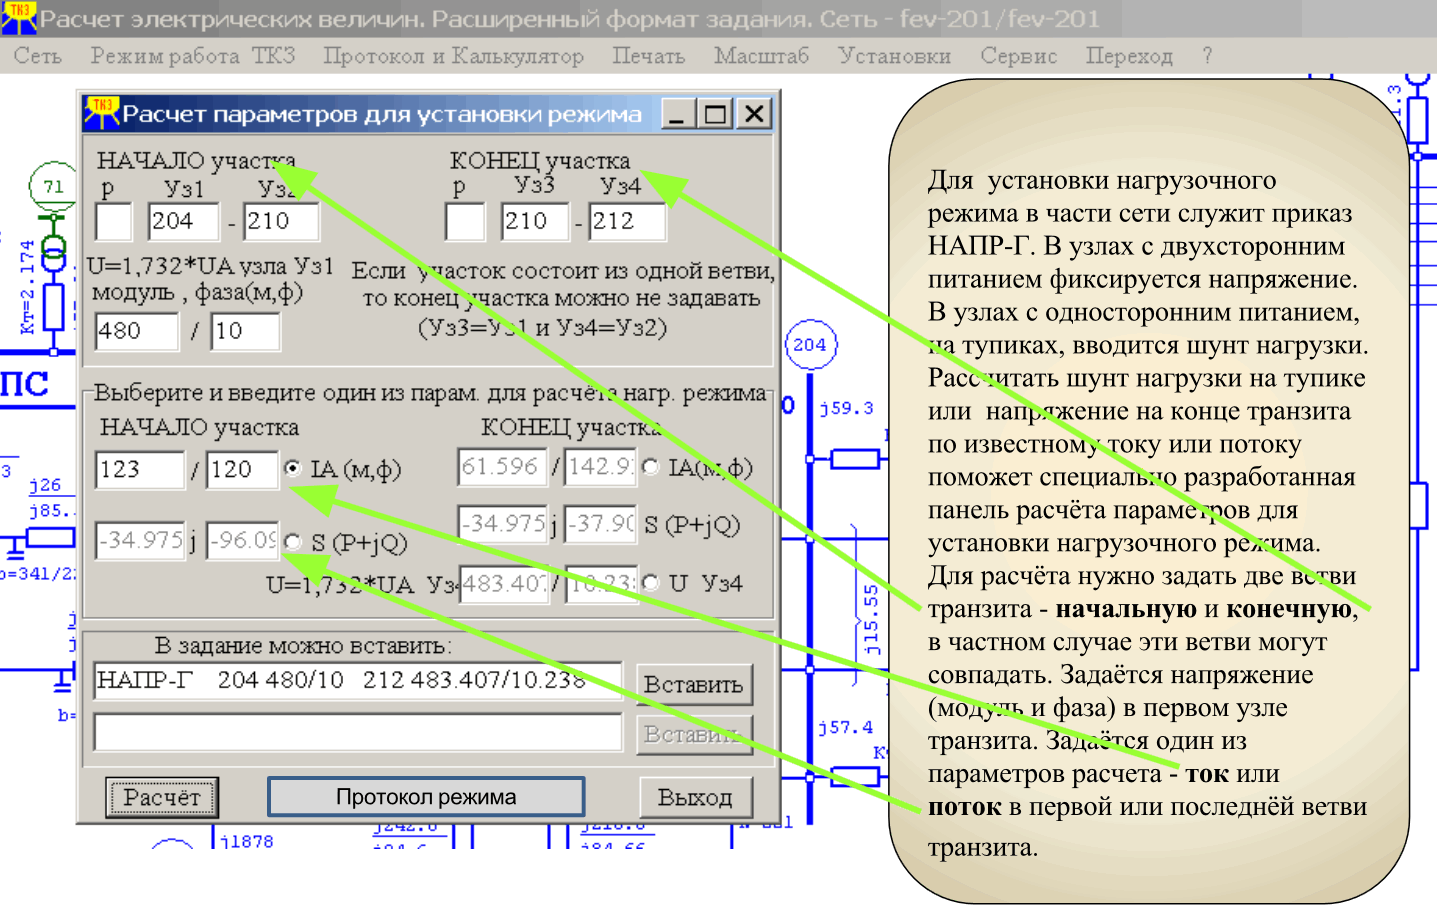Maximize the mode parameters dialog
The height and width of the screenshot is (912, 1437).
715,114
